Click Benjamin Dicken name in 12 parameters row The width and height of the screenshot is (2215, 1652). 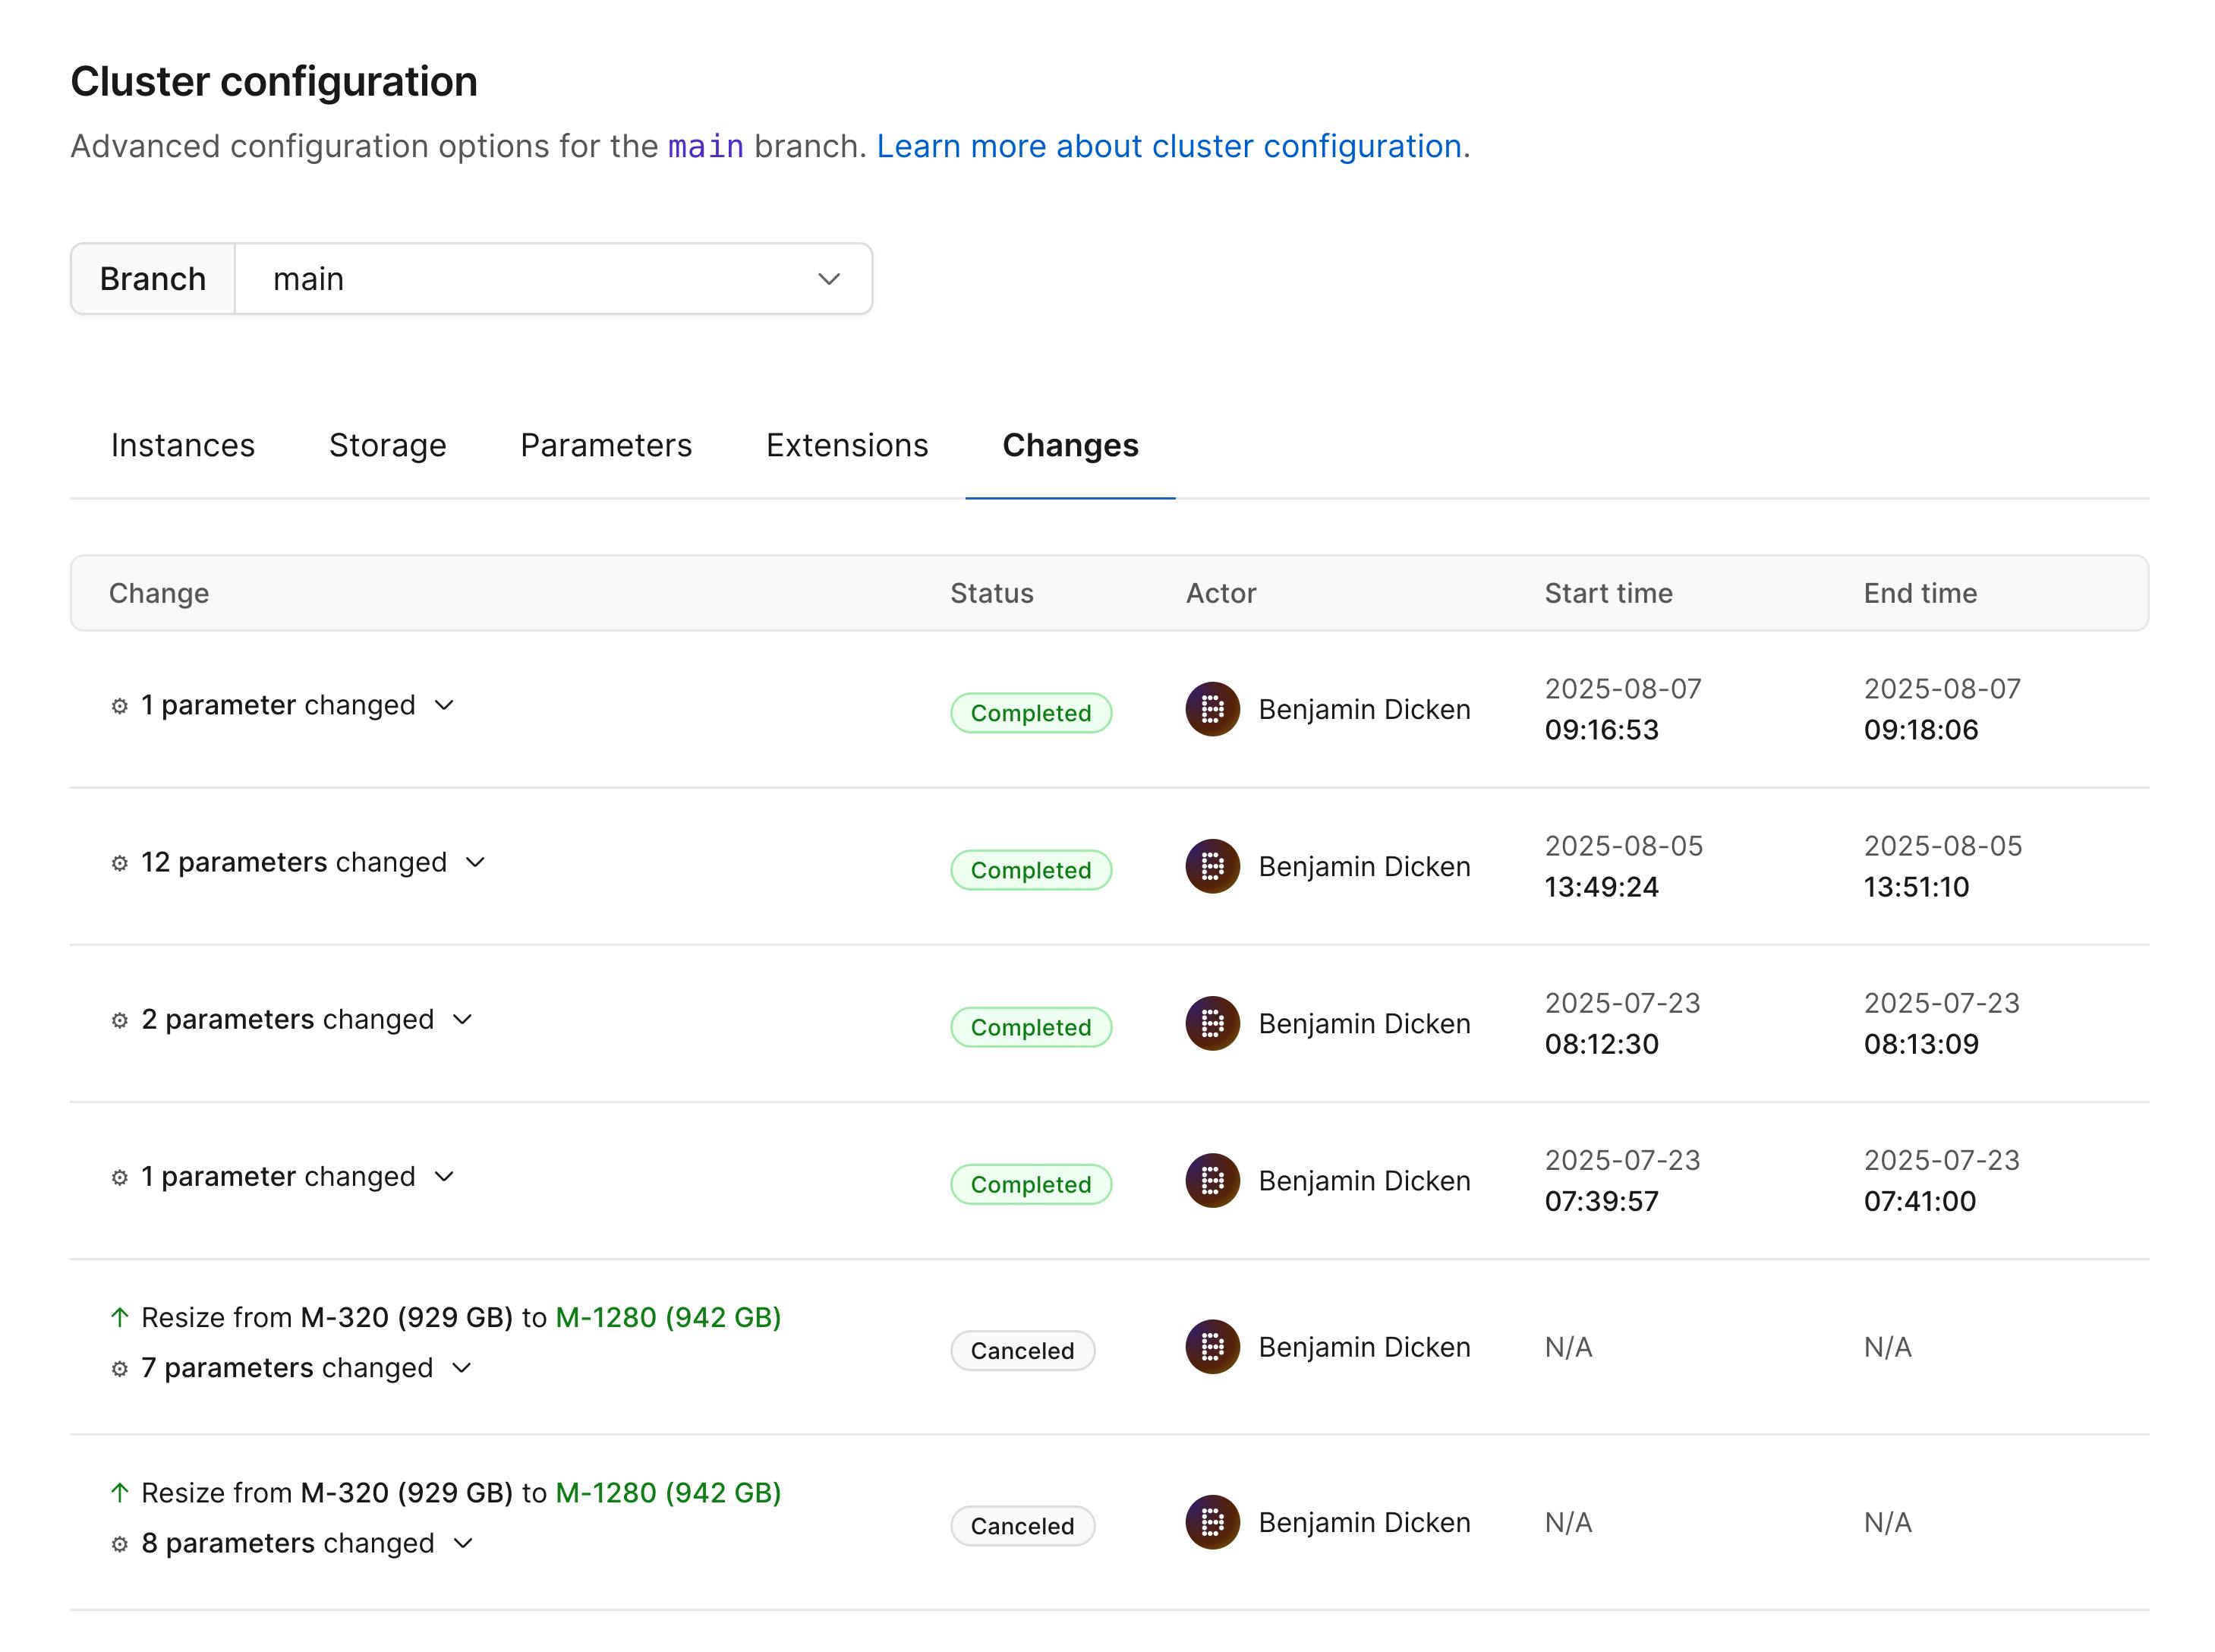click(1364, 866)
